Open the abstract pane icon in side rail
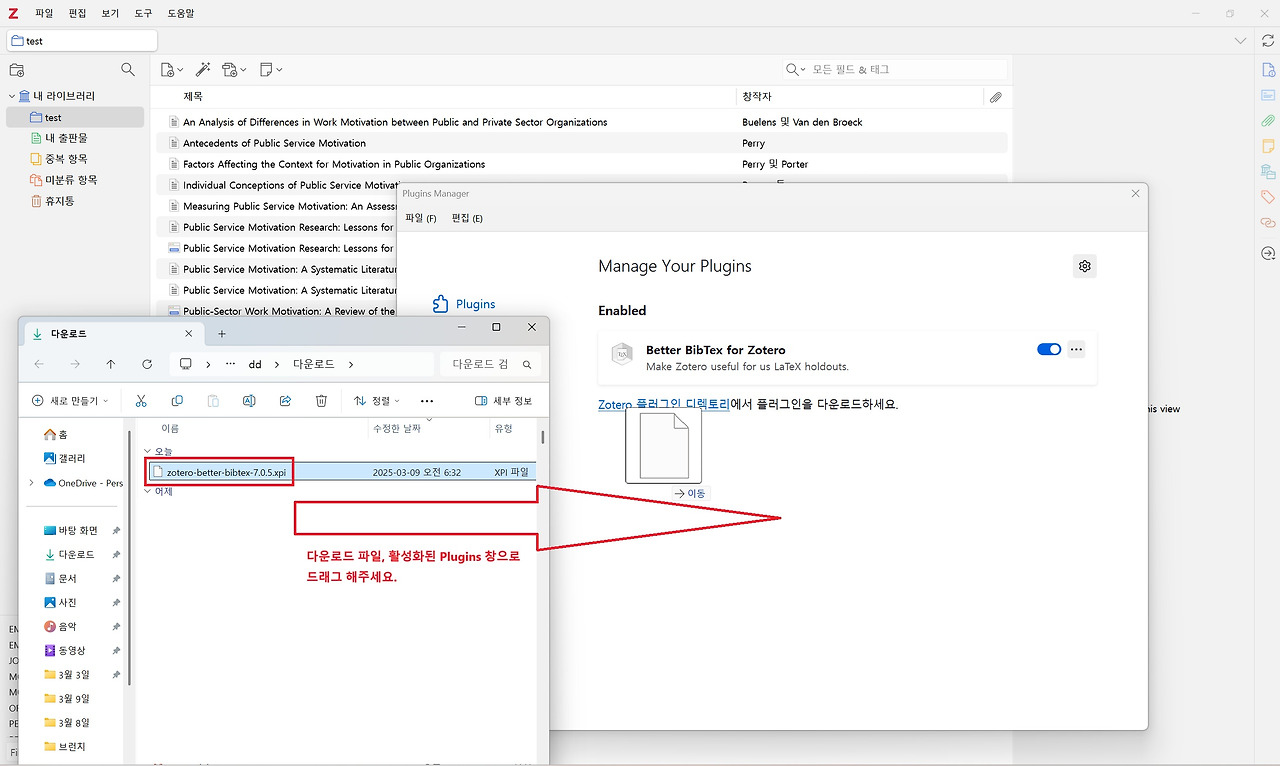Screen dimensions: 1280x766 point(1268,95)
